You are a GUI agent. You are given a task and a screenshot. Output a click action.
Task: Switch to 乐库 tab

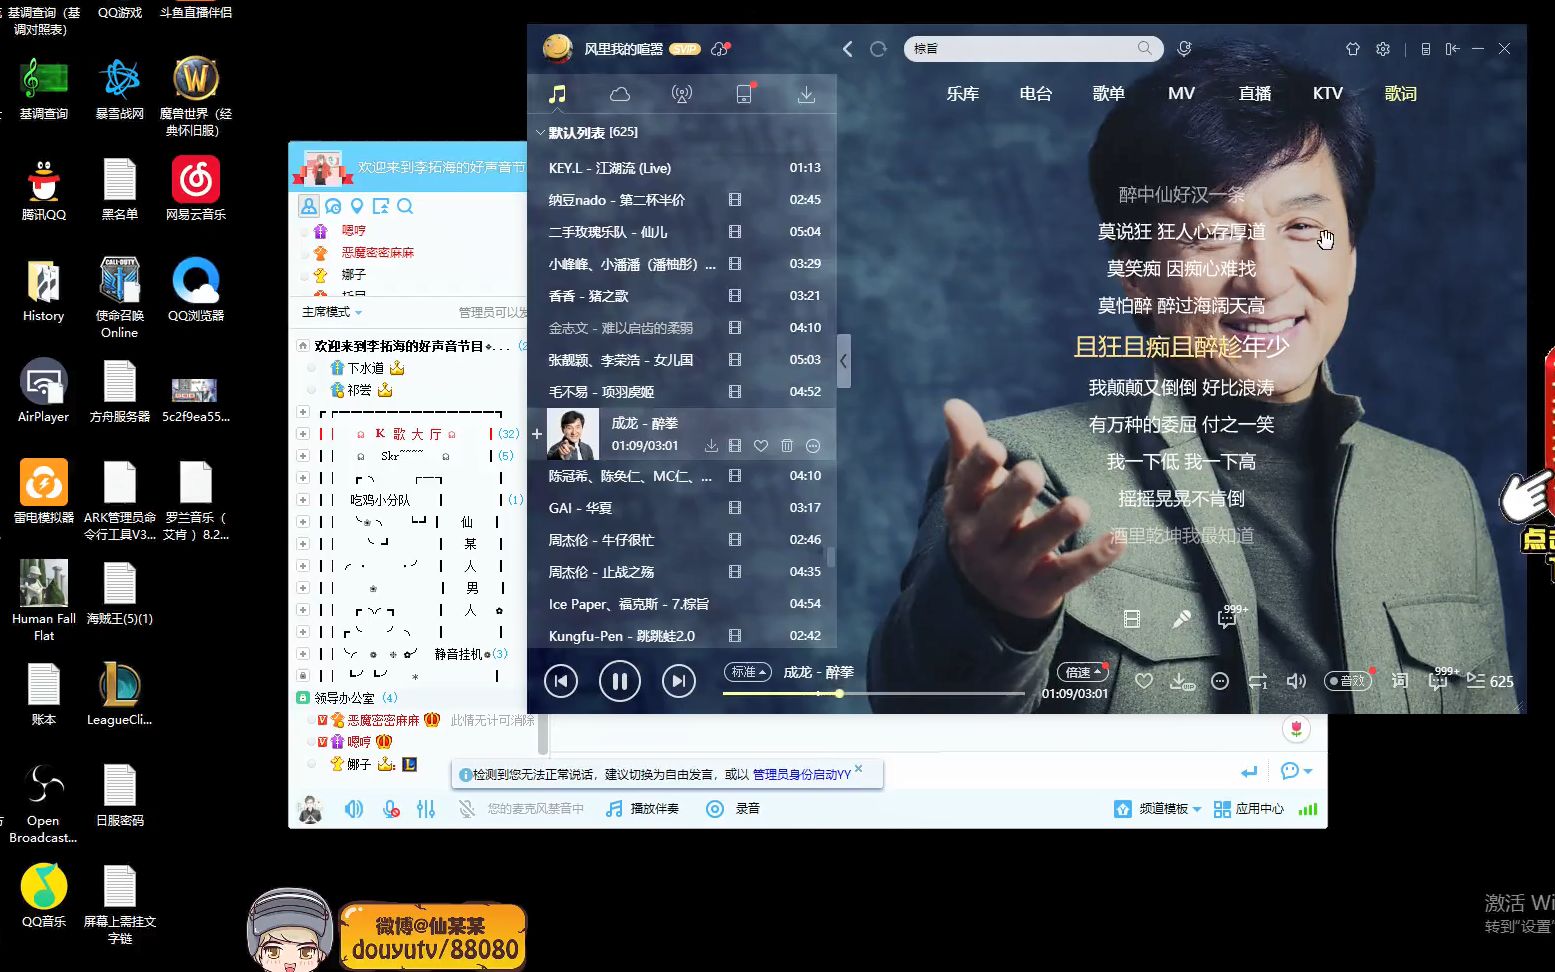click(x=962, y=94)
